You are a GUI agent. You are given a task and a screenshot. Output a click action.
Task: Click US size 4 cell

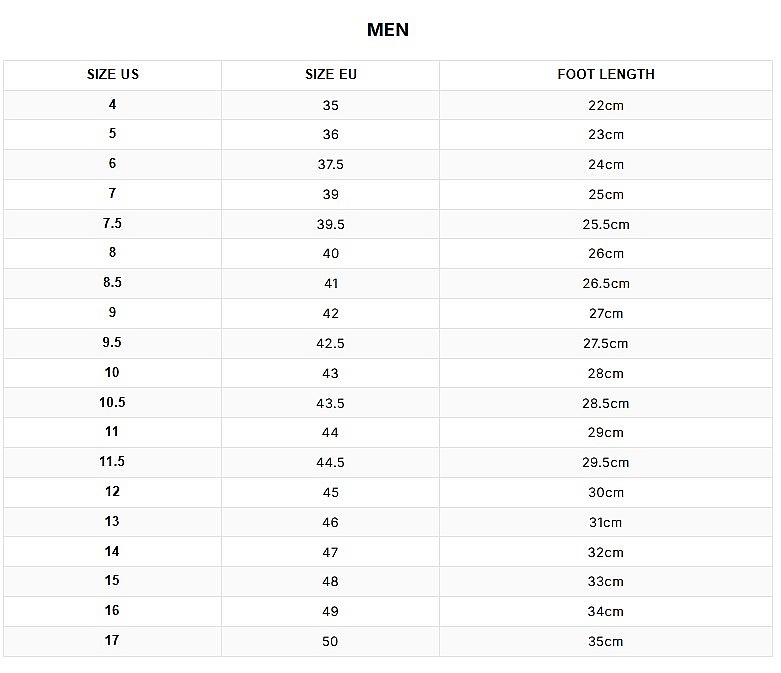click(113, 105)
